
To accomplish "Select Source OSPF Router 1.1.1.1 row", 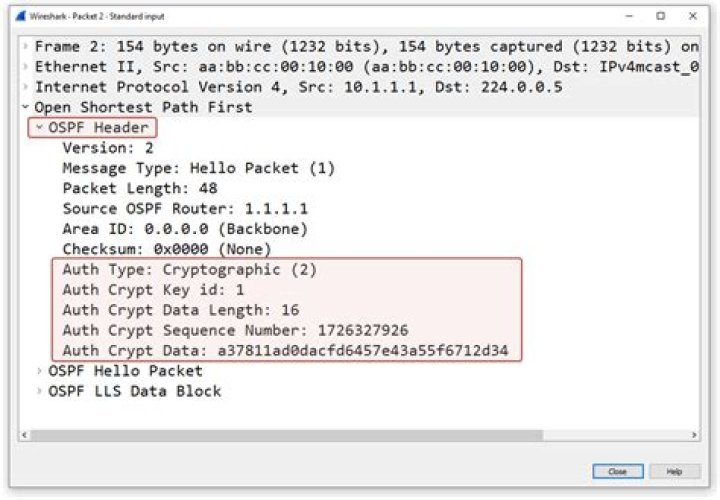I will point(185,209).
